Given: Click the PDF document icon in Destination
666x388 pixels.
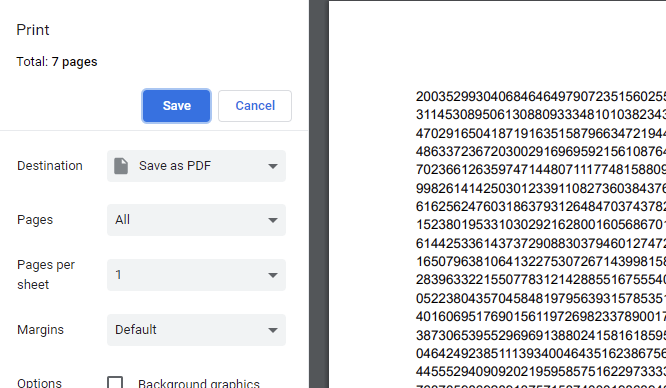Looking at the screenshot, I should 121,166.
